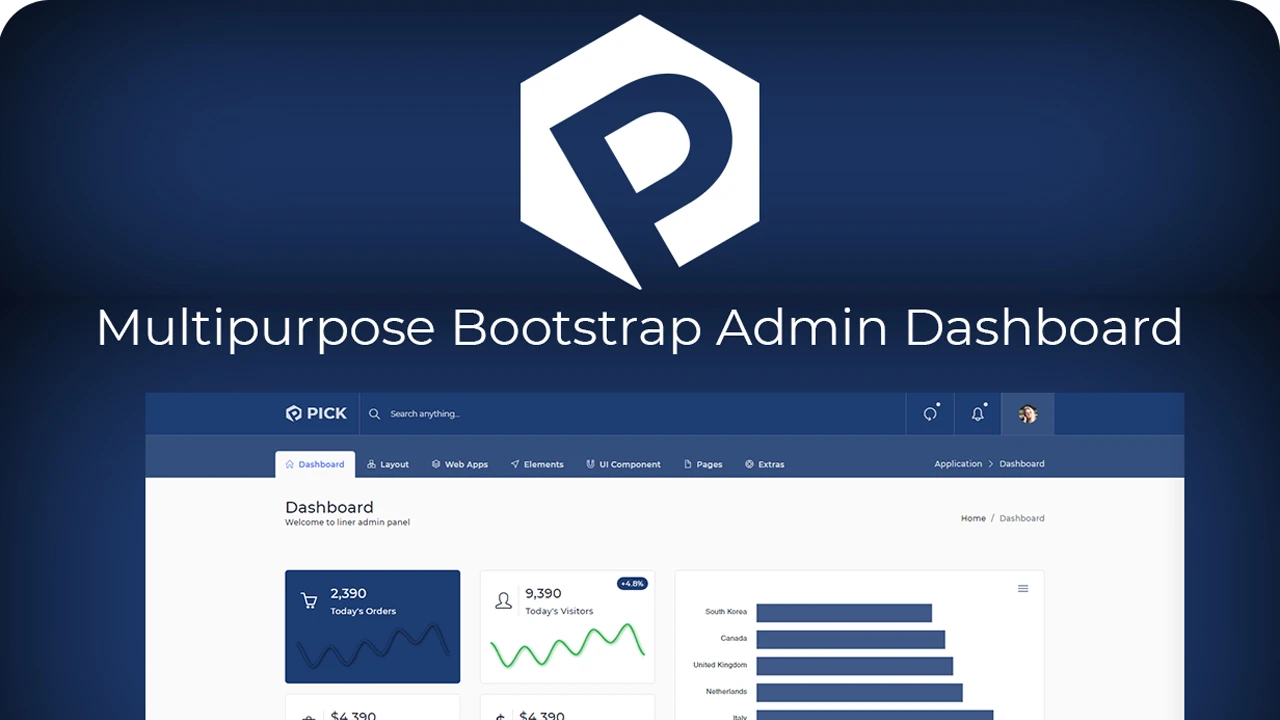Click the green visitors sparkline chart

567,646
